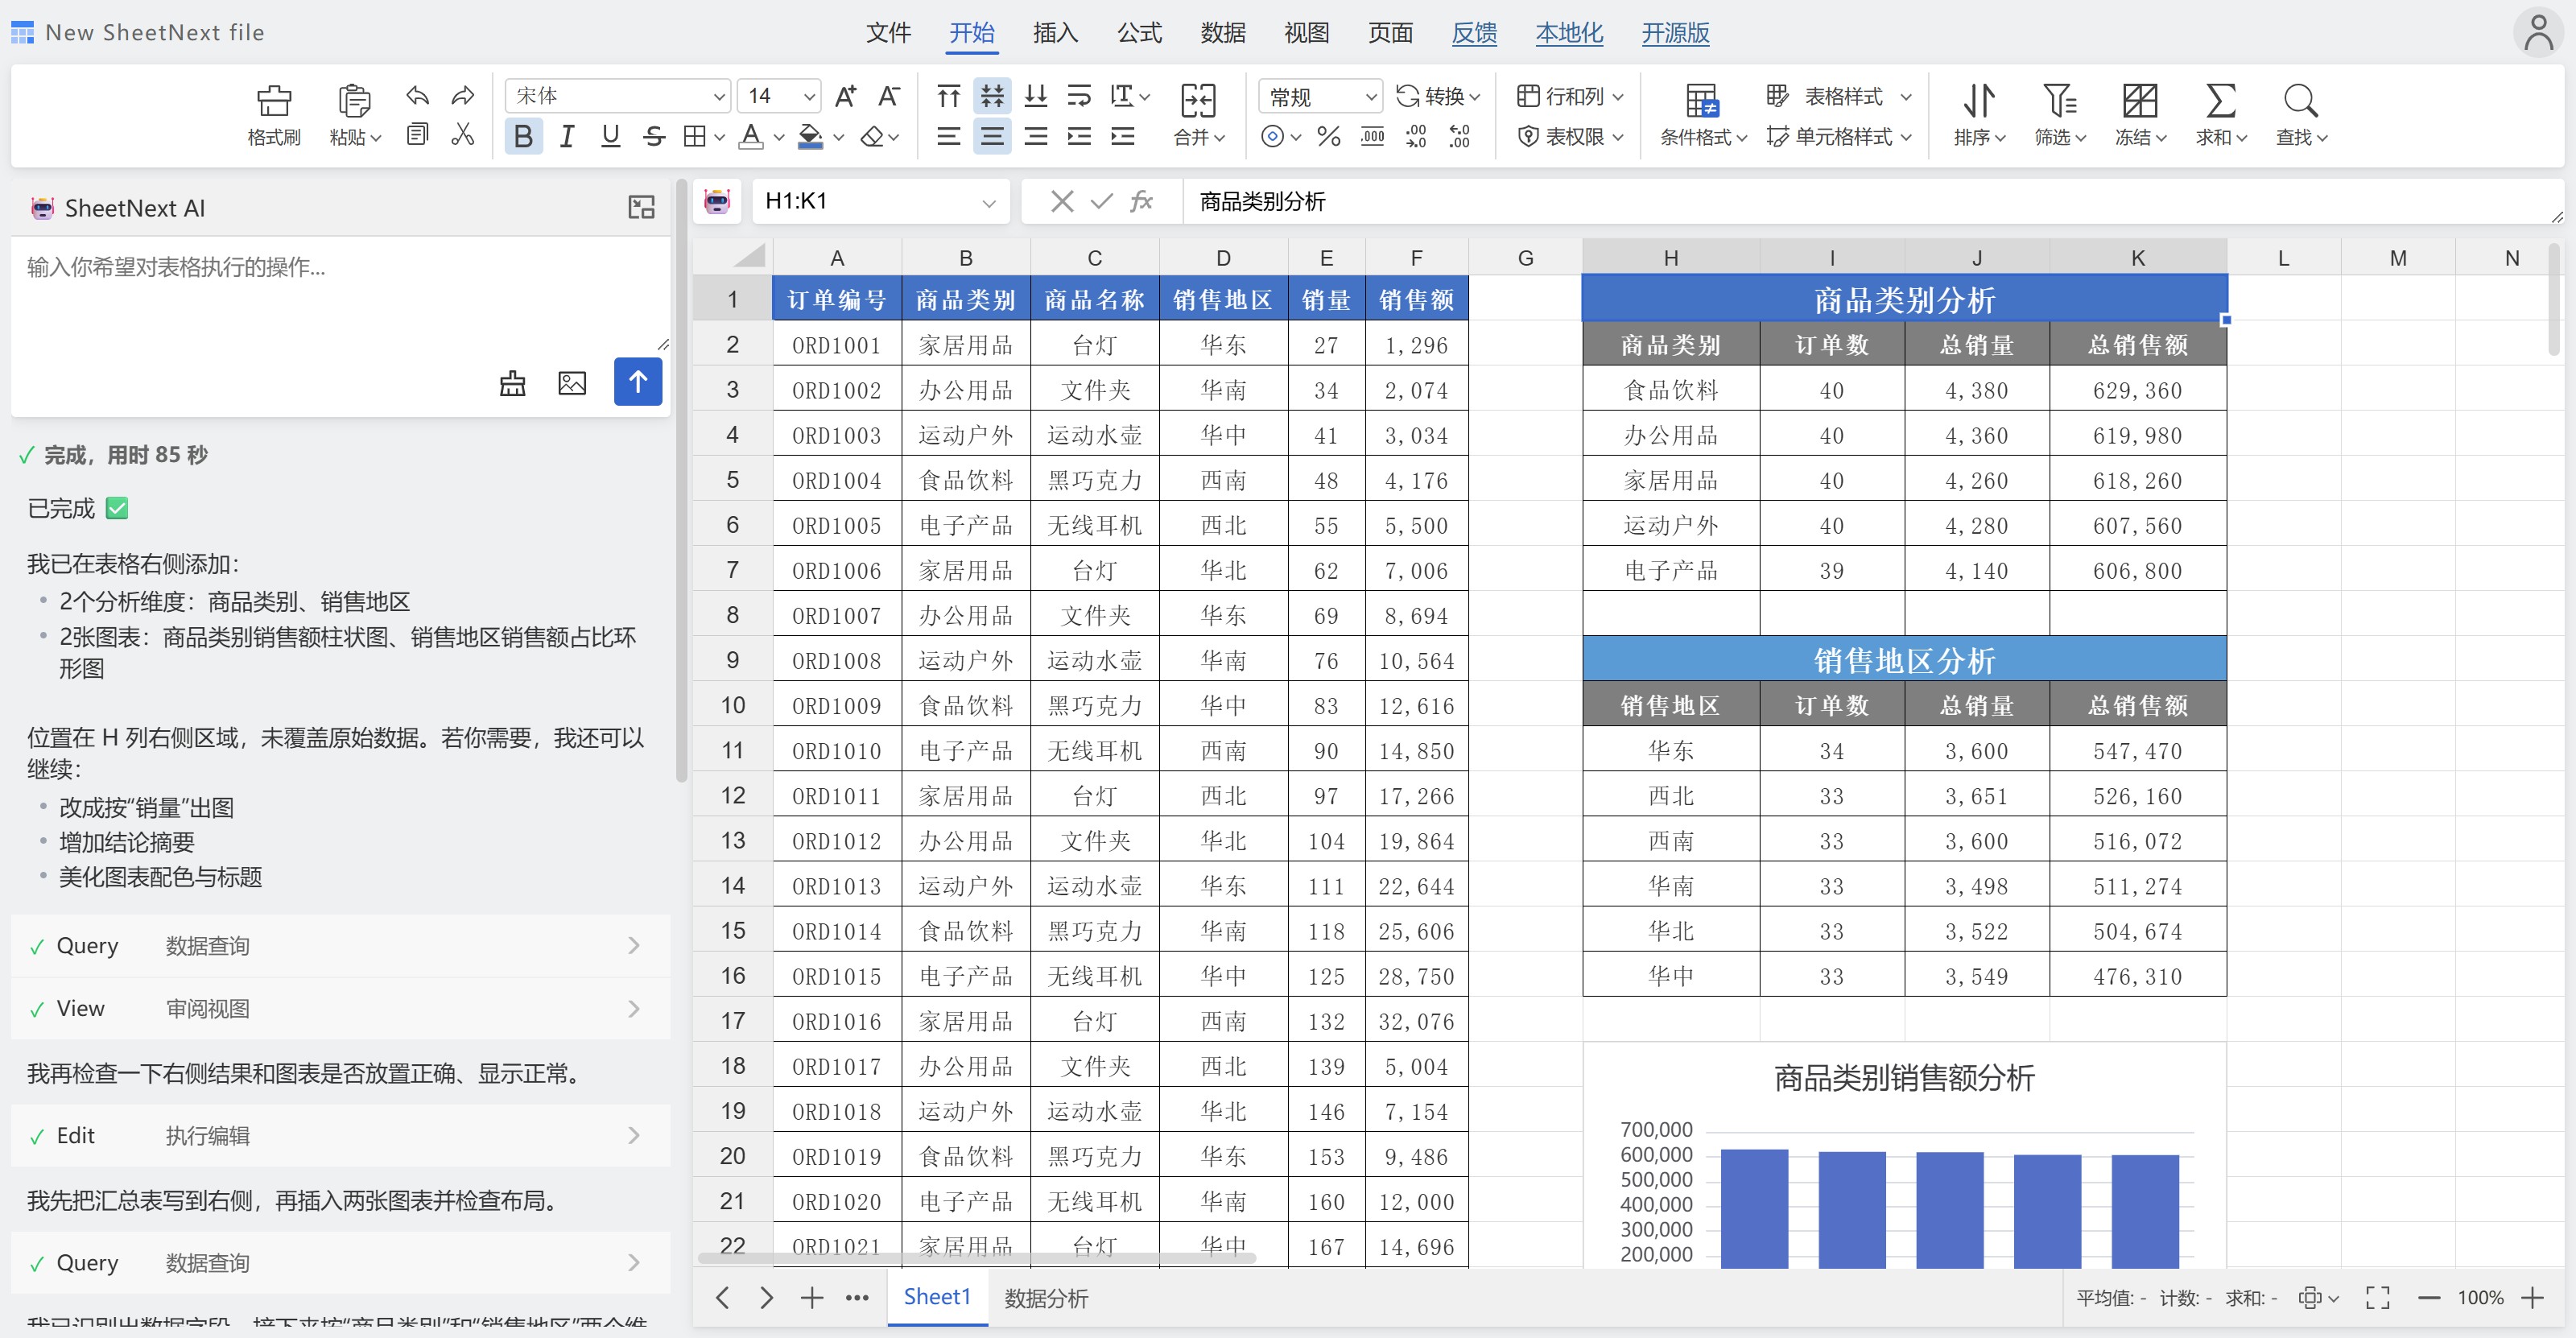Click the merge cells (合并) icon
Image resolution: width=2576 pixels, height=1338 pixels.
[1197, 101]
